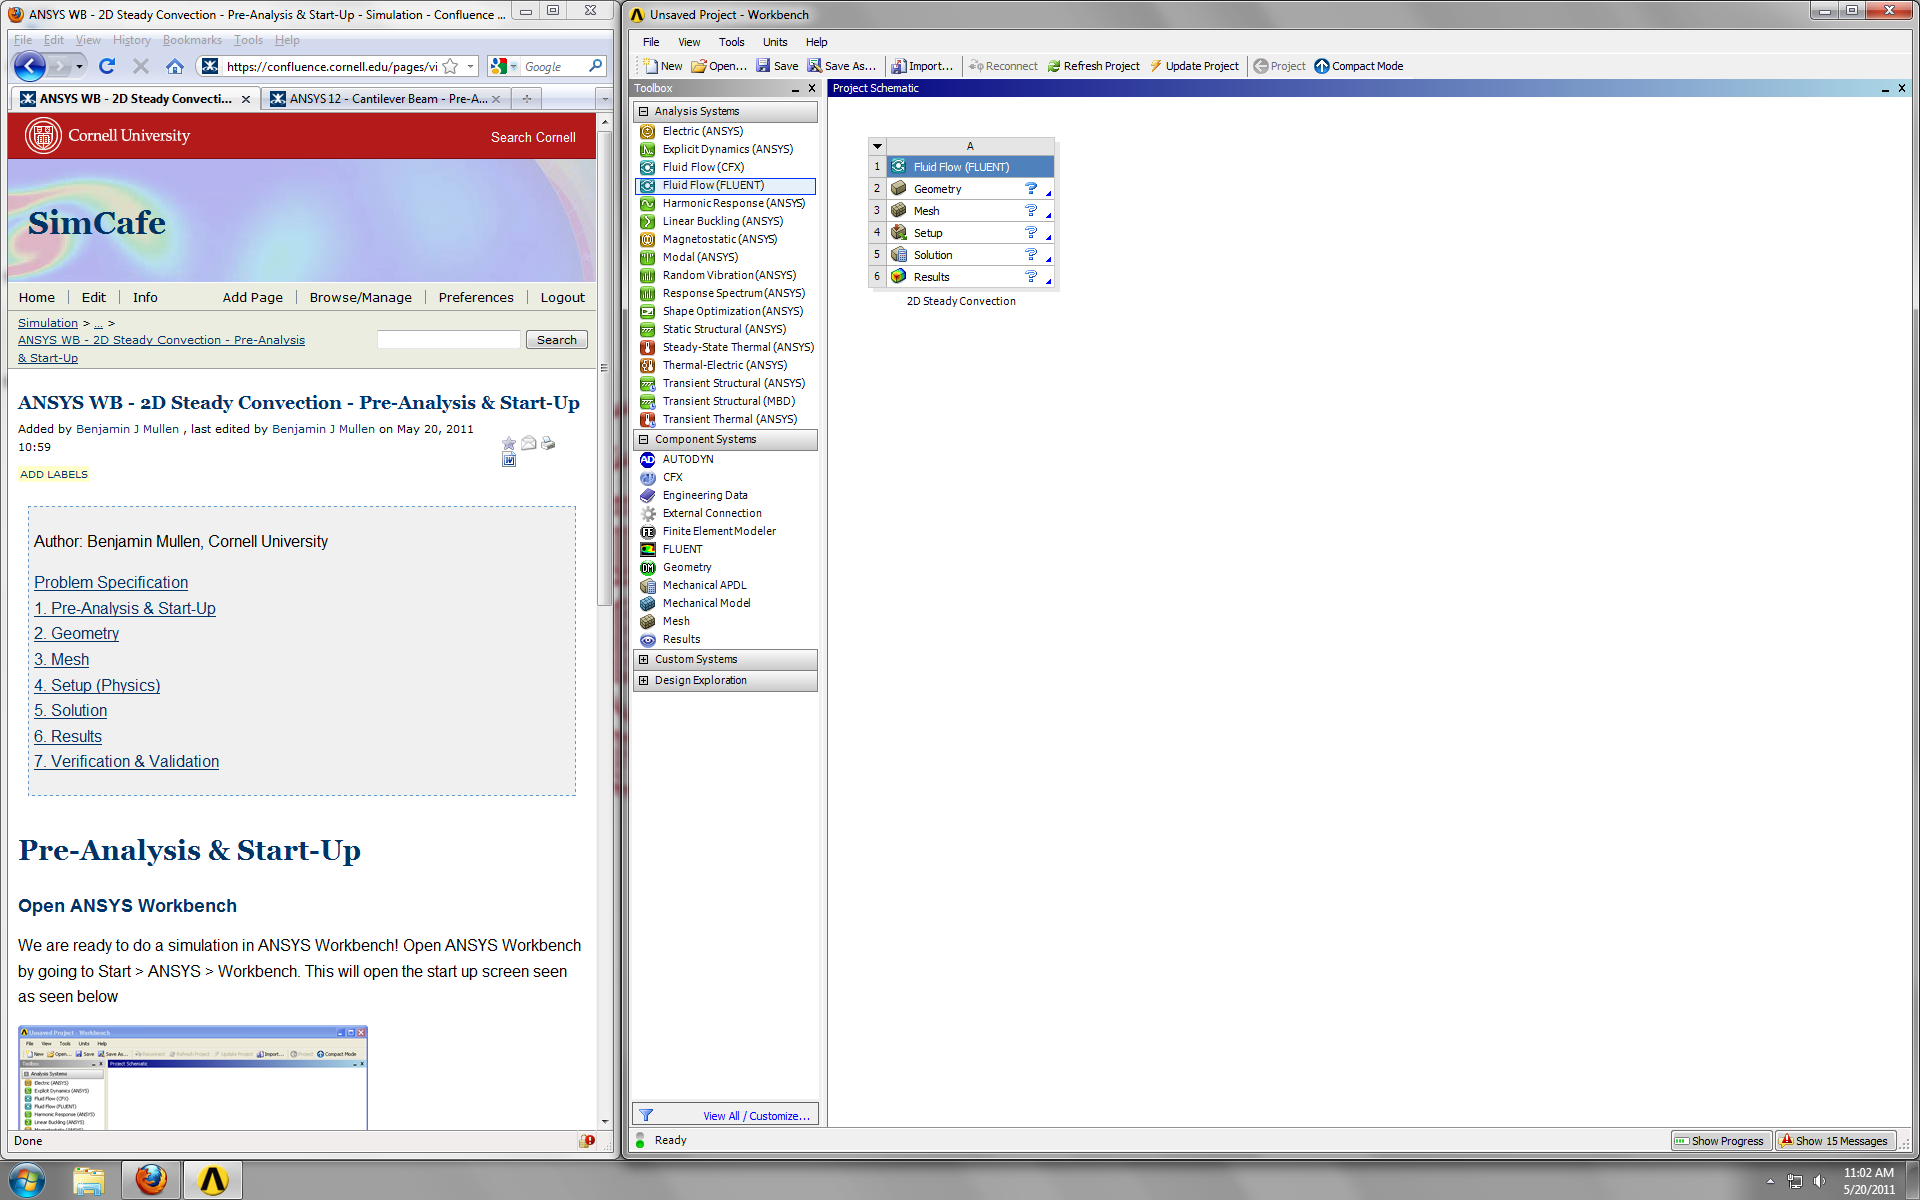Select the Mechanical APDL component icon

pos(648,585)
